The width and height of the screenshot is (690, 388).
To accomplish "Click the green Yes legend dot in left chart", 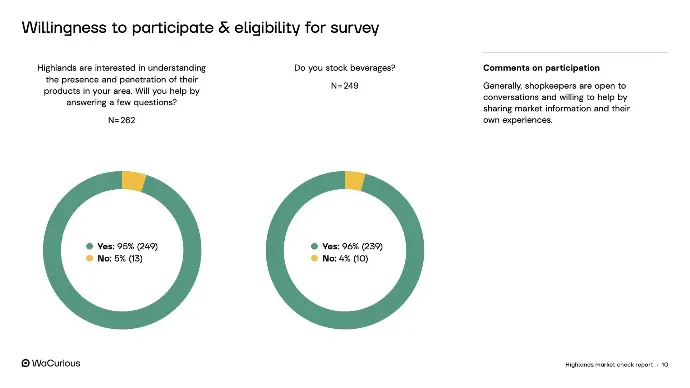I will click(90, 246).
